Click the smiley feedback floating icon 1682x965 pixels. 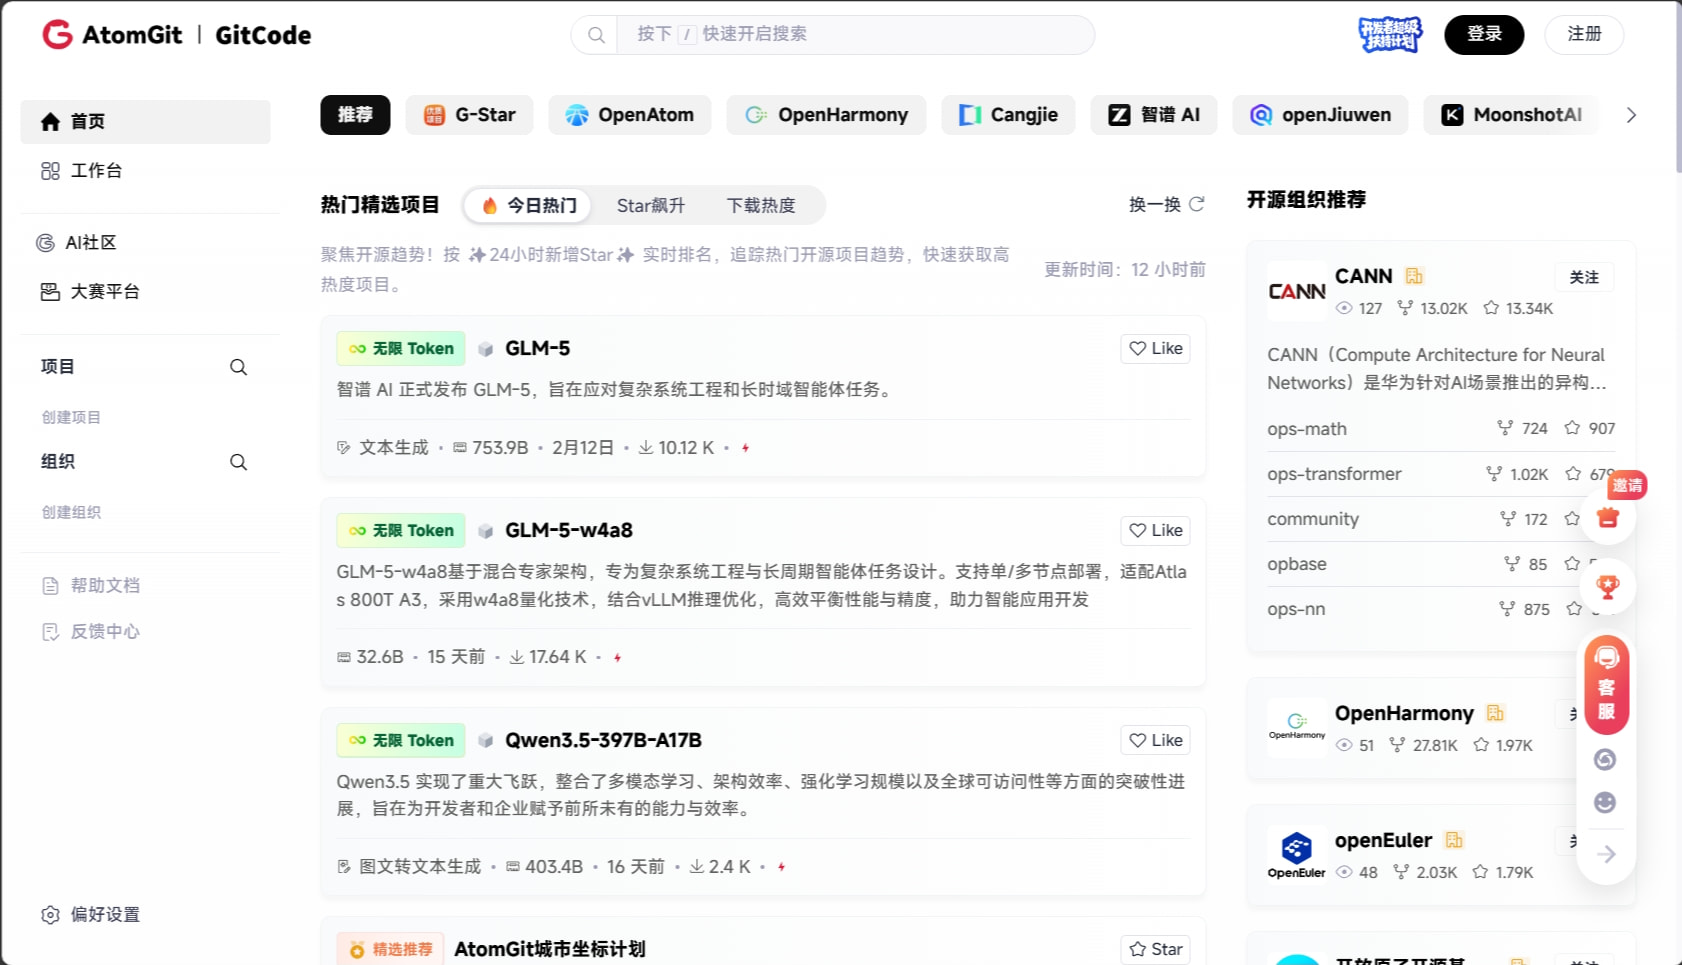(1605, 803)
